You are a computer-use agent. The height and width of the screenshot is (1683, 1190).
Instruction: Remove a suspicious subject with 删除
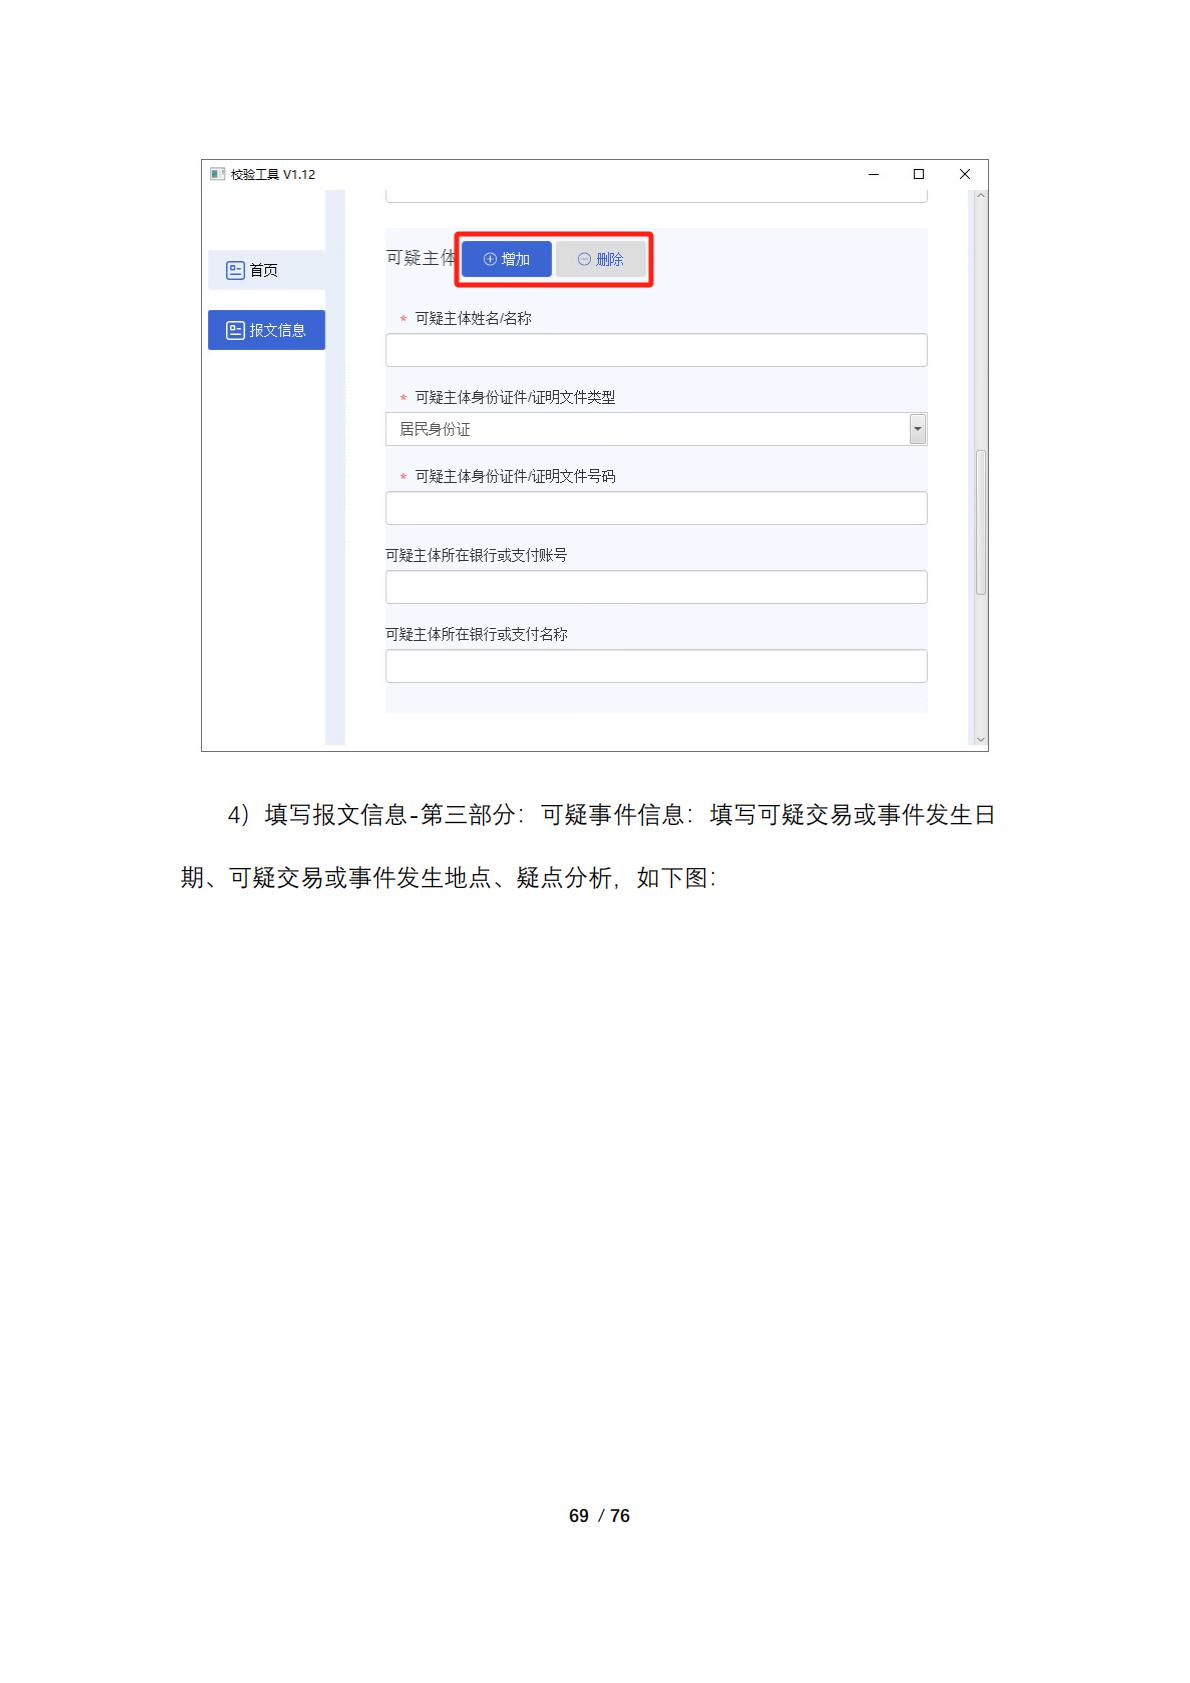coord(601,259)
